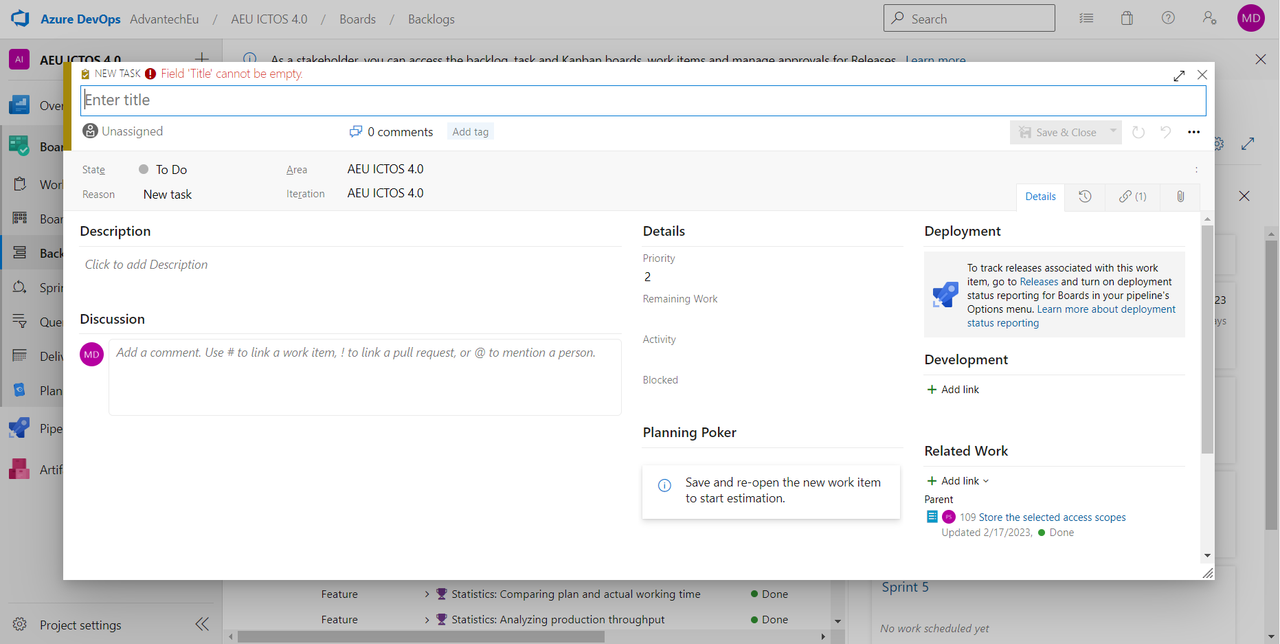
Task: Open the Backlogs breadcrumb
Action: [431, 19]
